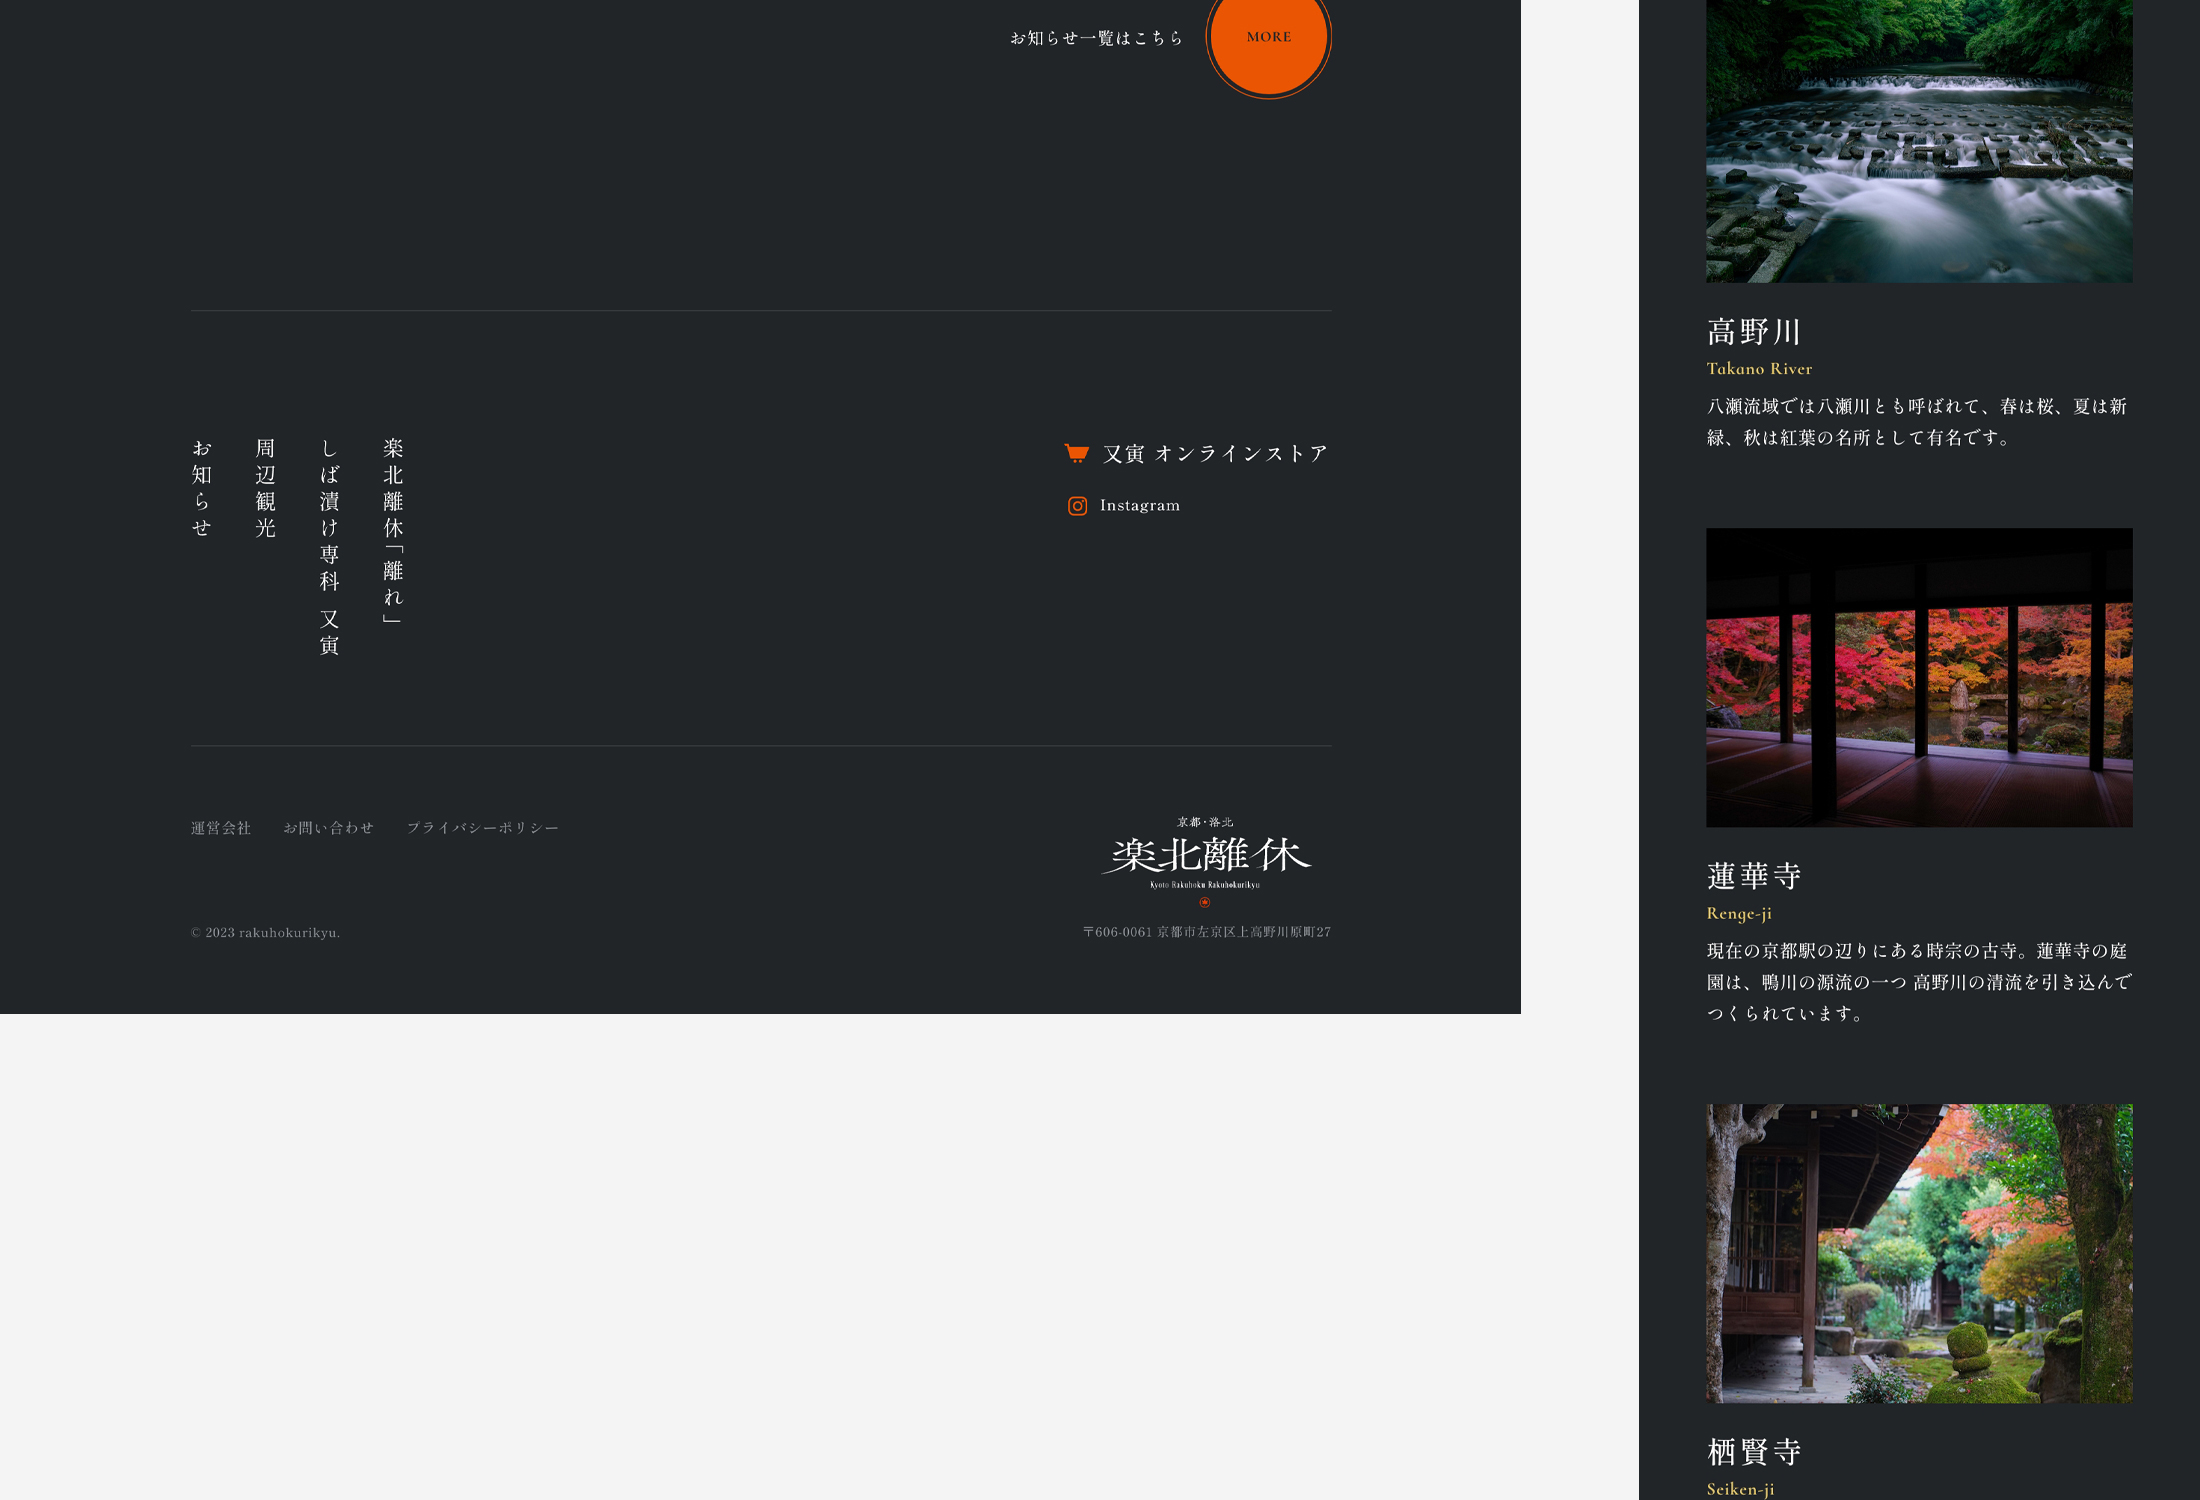
Task: Click the 運営会社 footer link
Action: [221, 828]
